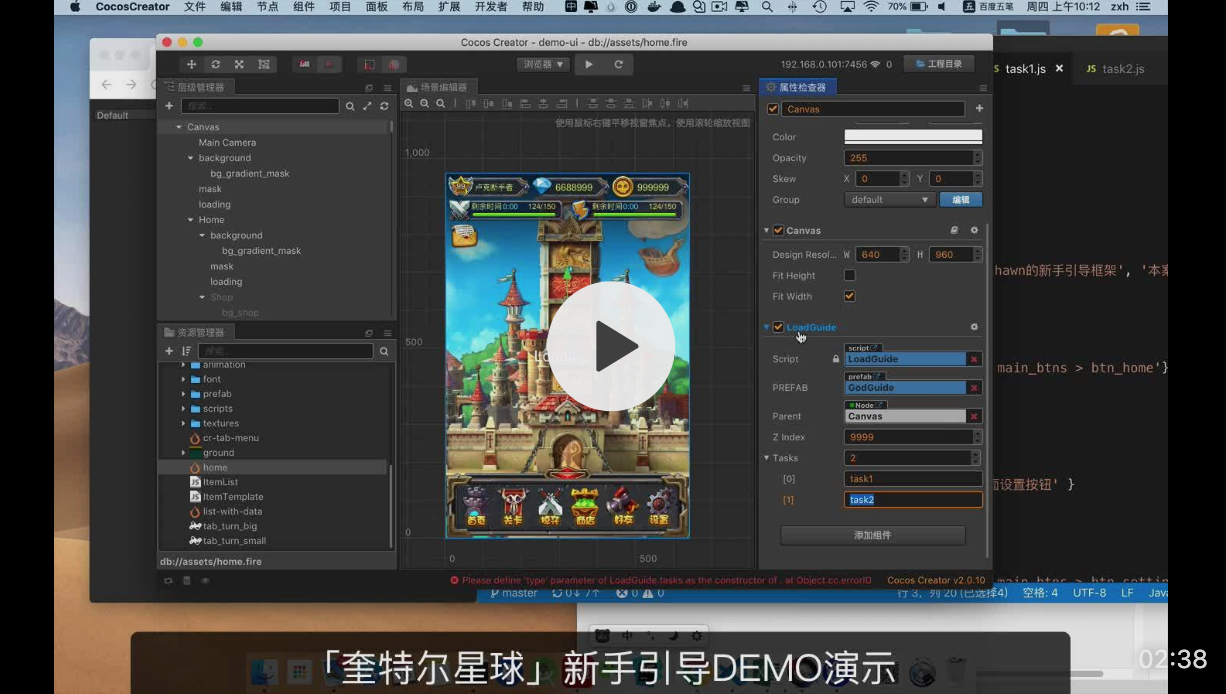The width and height of the screenshot is (1226, 694).
Task: Toggle the Canvas node active checkbox
Action: (772, 109)
